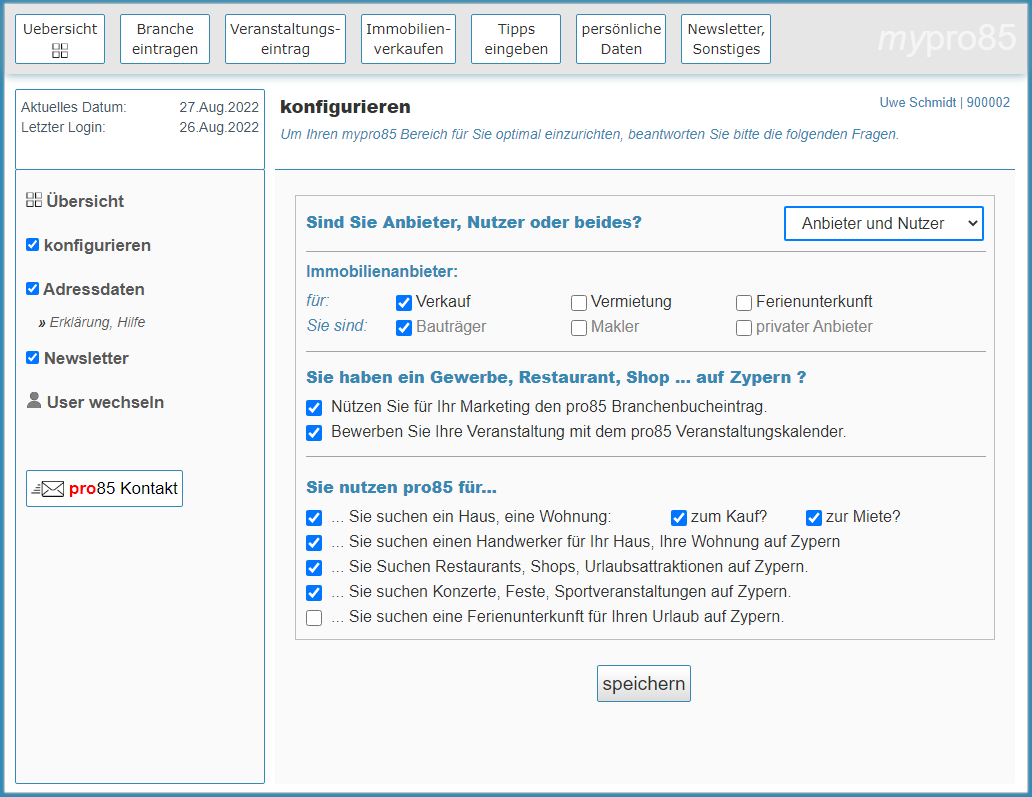Select Newsletter in the left sidebar
1032x797 pixels.
click(x=86, y=358)
